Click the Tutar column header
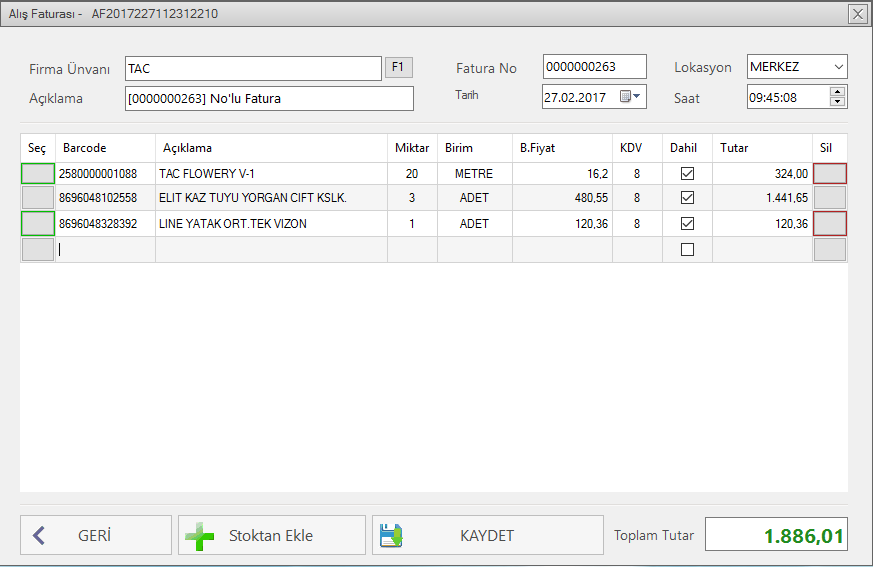This screenshot has width=873, height=567. pos(734,148)
